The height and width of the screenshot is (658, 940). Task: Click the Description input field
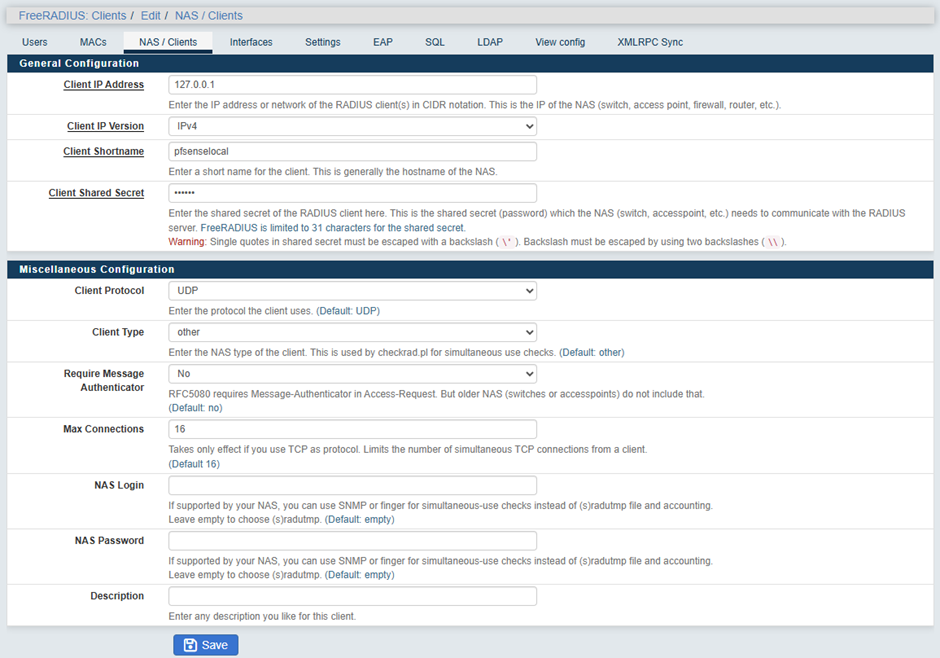click(x=352, y=596)
